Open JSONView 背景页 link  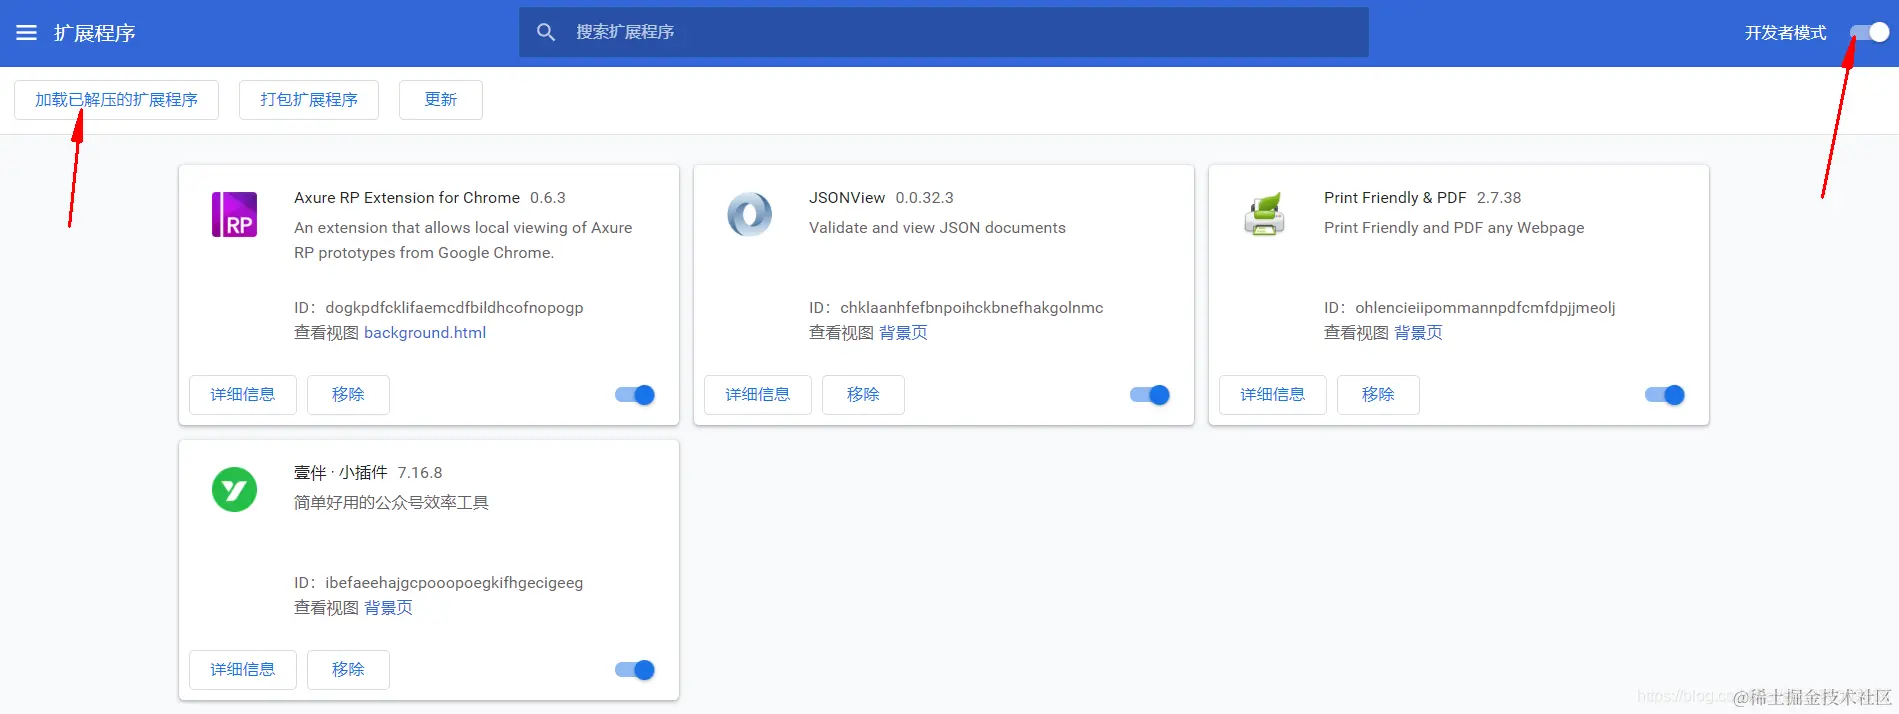903,333
